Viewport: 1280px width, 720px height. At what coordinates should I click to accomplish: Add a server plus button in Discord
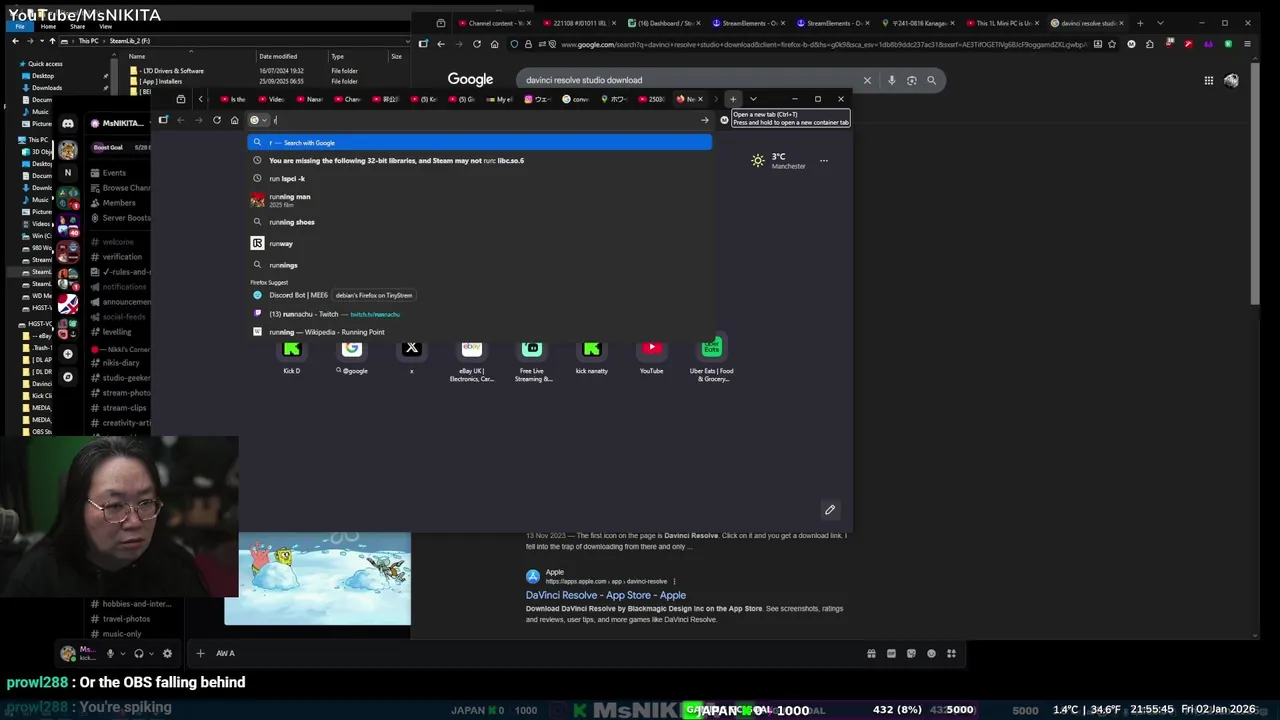click(x=68, y=354)
